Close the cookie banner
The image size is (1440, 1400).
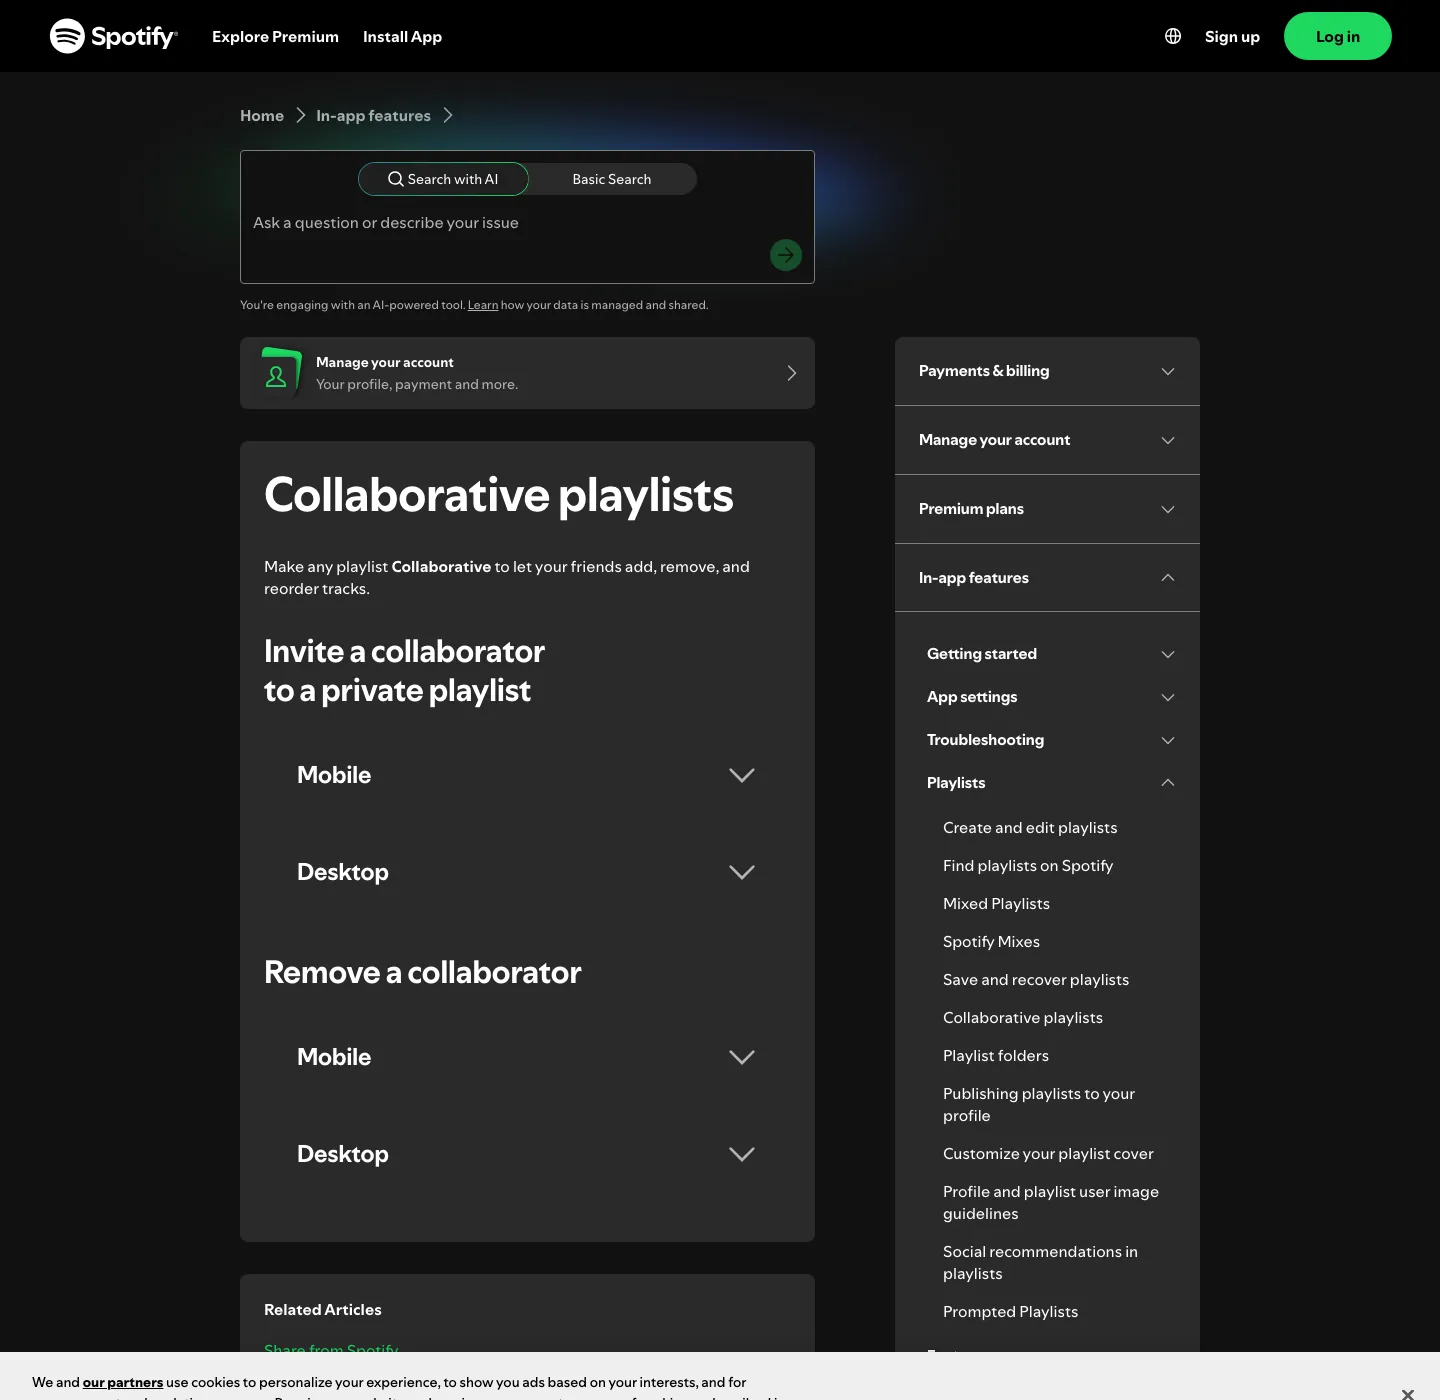[x=1408, y=1393]
